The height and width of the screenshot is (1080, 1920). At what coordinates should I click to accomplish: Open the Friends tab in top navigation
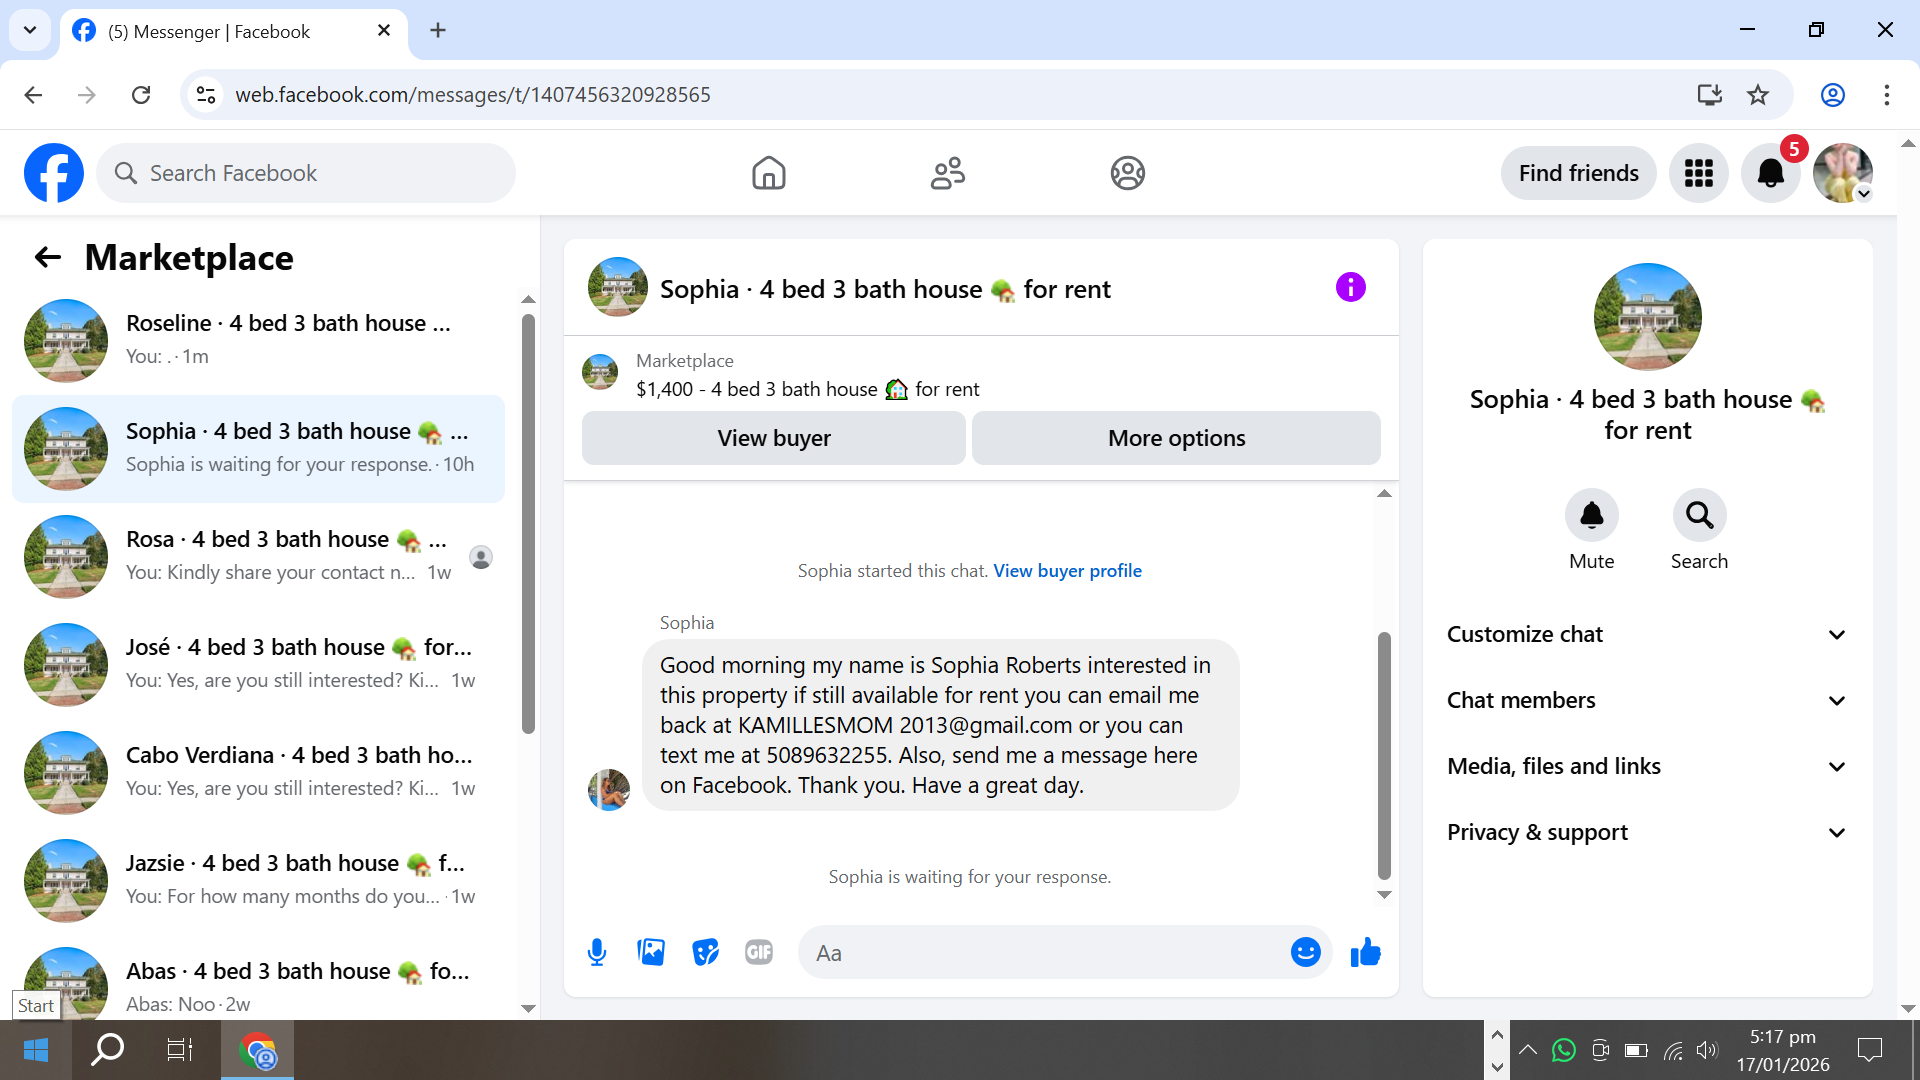pyautogui.click(x=947, y=173)
